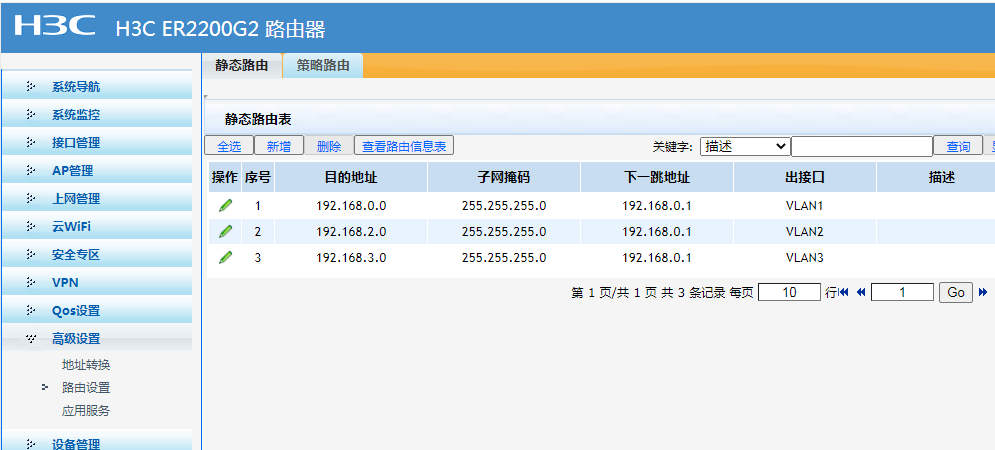Click the 目的地址 column header
Screen dimensions: 995x450
pyautogui.click(x=351, y=177)
